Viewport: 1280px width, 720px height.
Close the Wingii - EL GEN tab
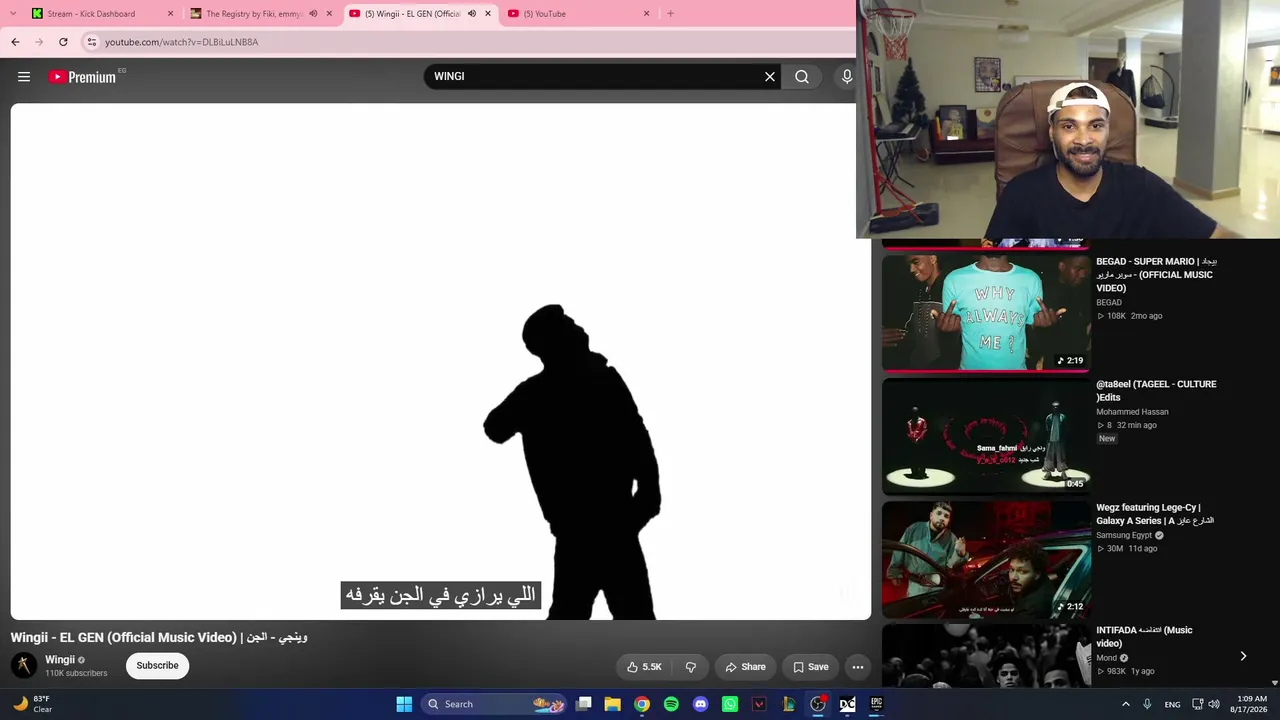pos(488,14)
